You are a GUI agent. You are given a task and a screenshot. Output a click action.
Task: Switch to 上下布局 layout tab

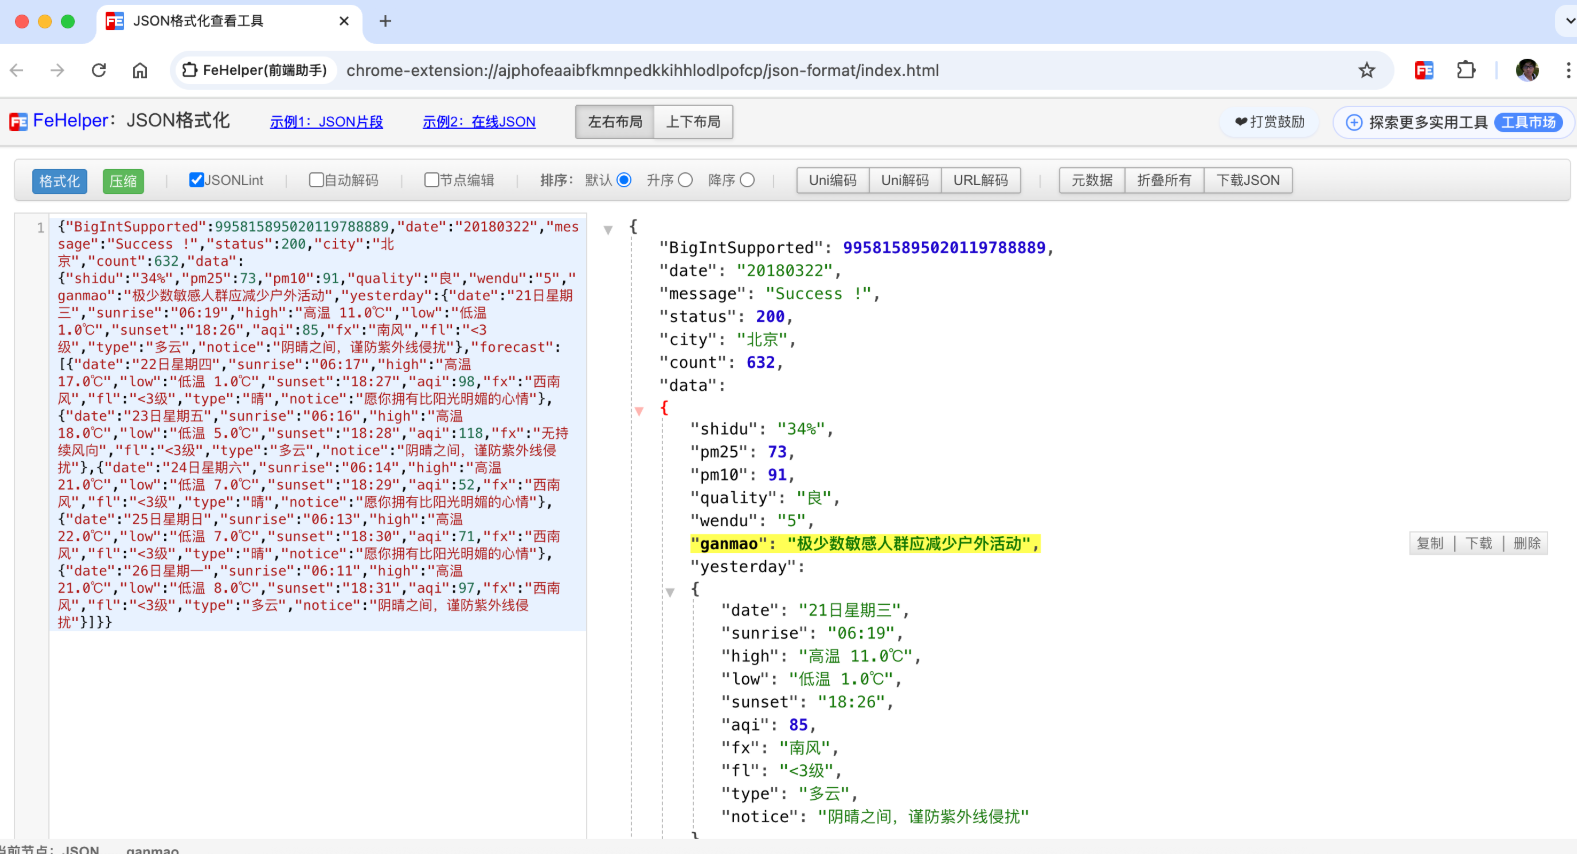pyautogui.click(x=693, y=122)
